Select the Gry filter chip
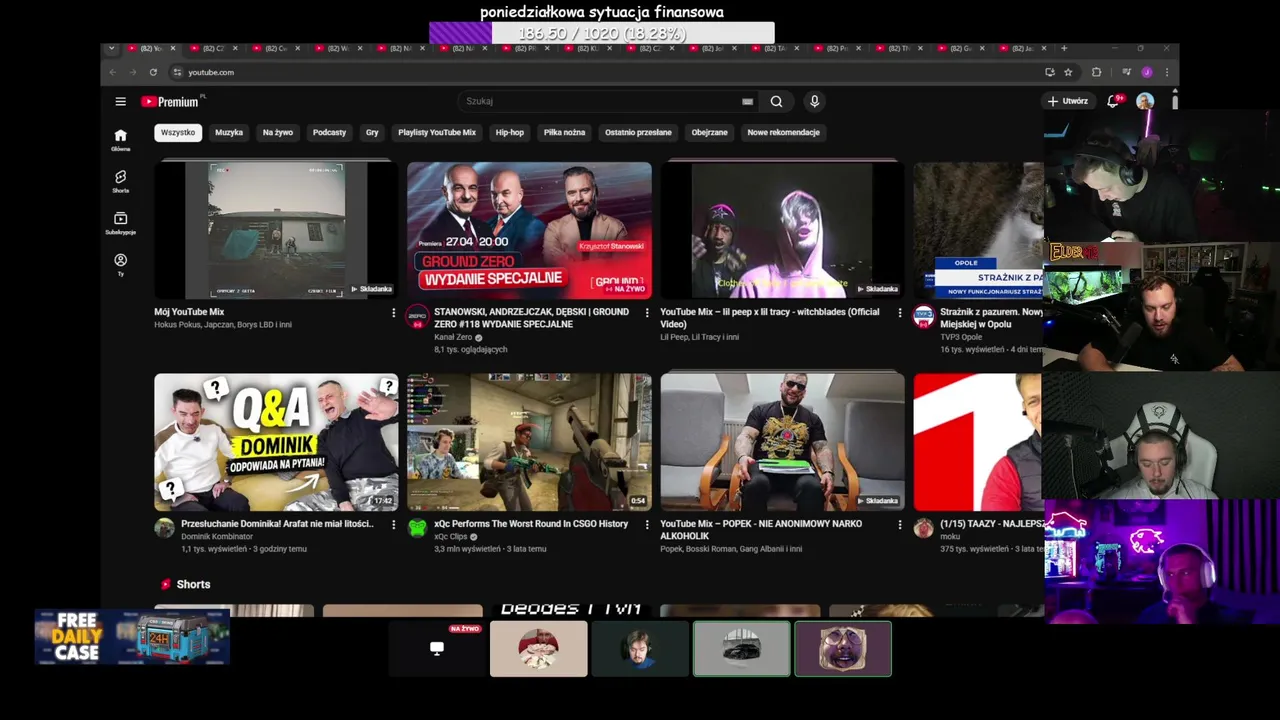Screen dimensions: 1280x720 (x=372, y=132)
